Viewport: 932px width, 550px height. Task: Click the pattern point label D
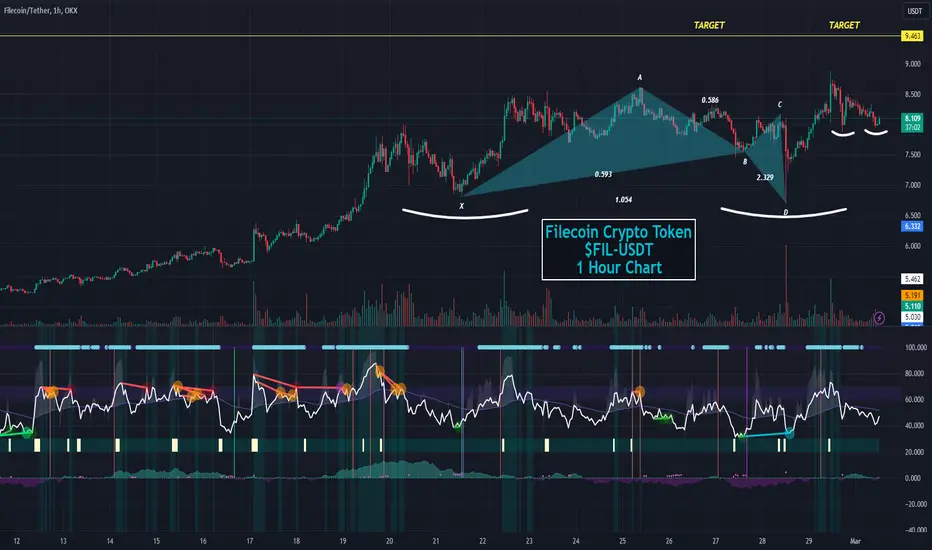coord(786,212)
